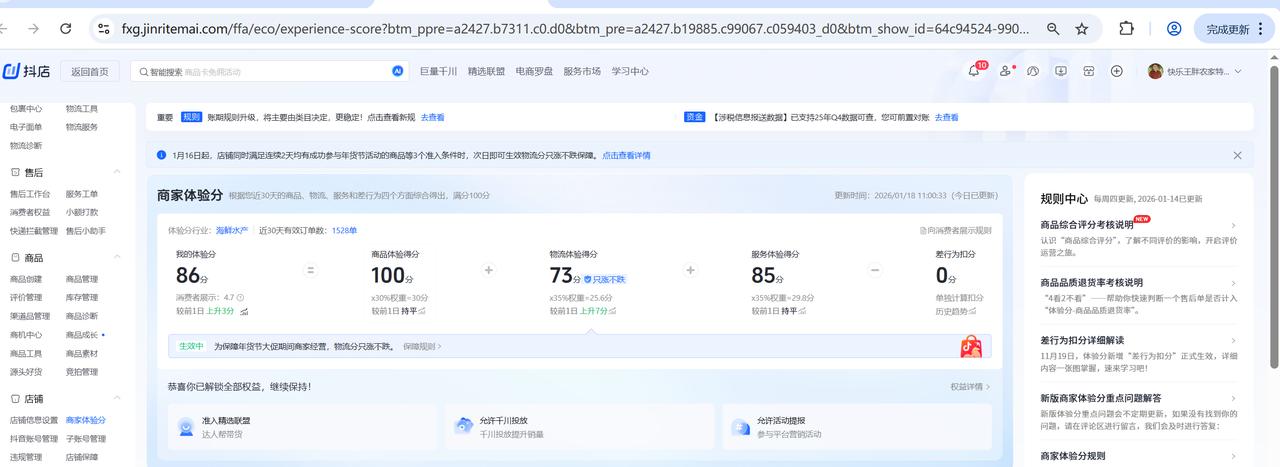Open 商品管理 in sidebar
Screen dimensions: 1280x467
tap(82, 279)
